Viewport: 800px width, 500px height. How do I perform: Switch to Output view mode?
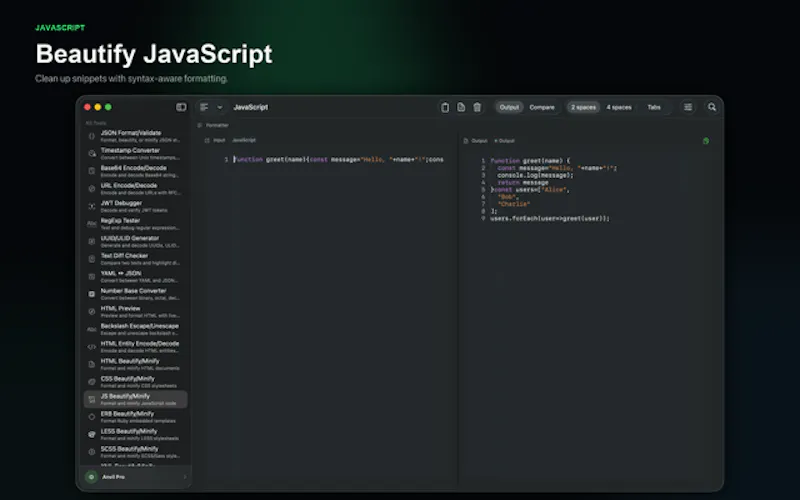pos(509,107)
